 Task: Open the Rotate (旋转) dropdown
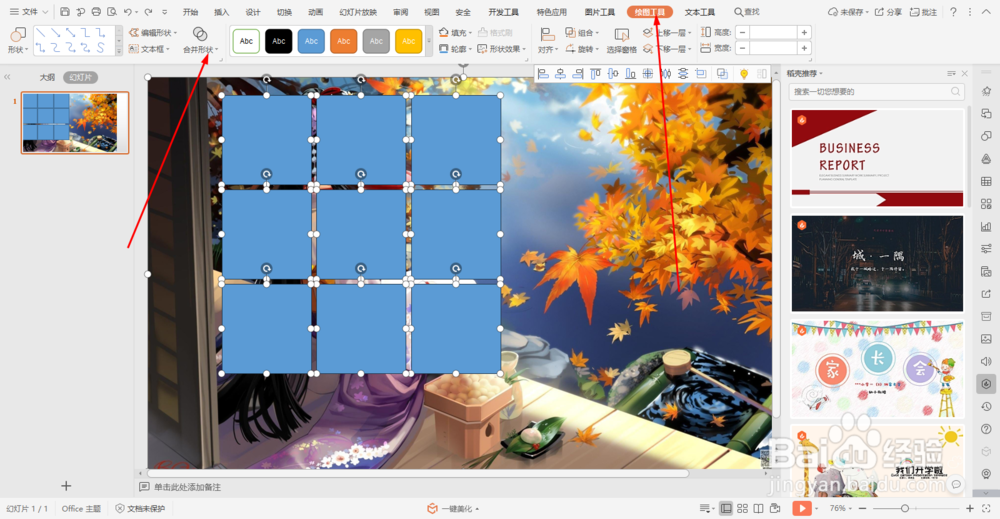[x=582, y=48]
